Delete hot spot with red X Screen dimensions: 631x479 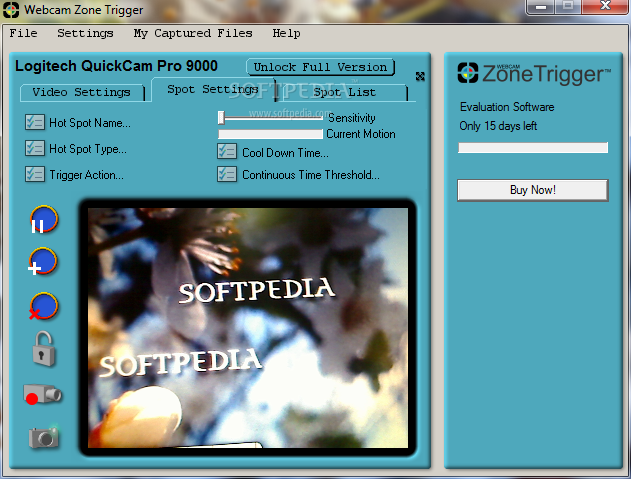(x=43, y=306)
